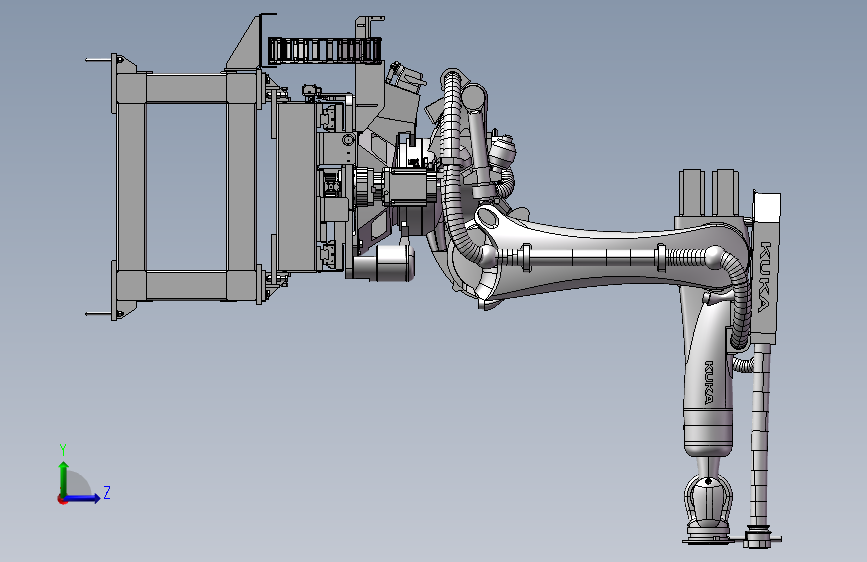The width and height of the screenshot is (867, 562).
Task: Click the red origin point of the triad
Action: tap(62, 499)
